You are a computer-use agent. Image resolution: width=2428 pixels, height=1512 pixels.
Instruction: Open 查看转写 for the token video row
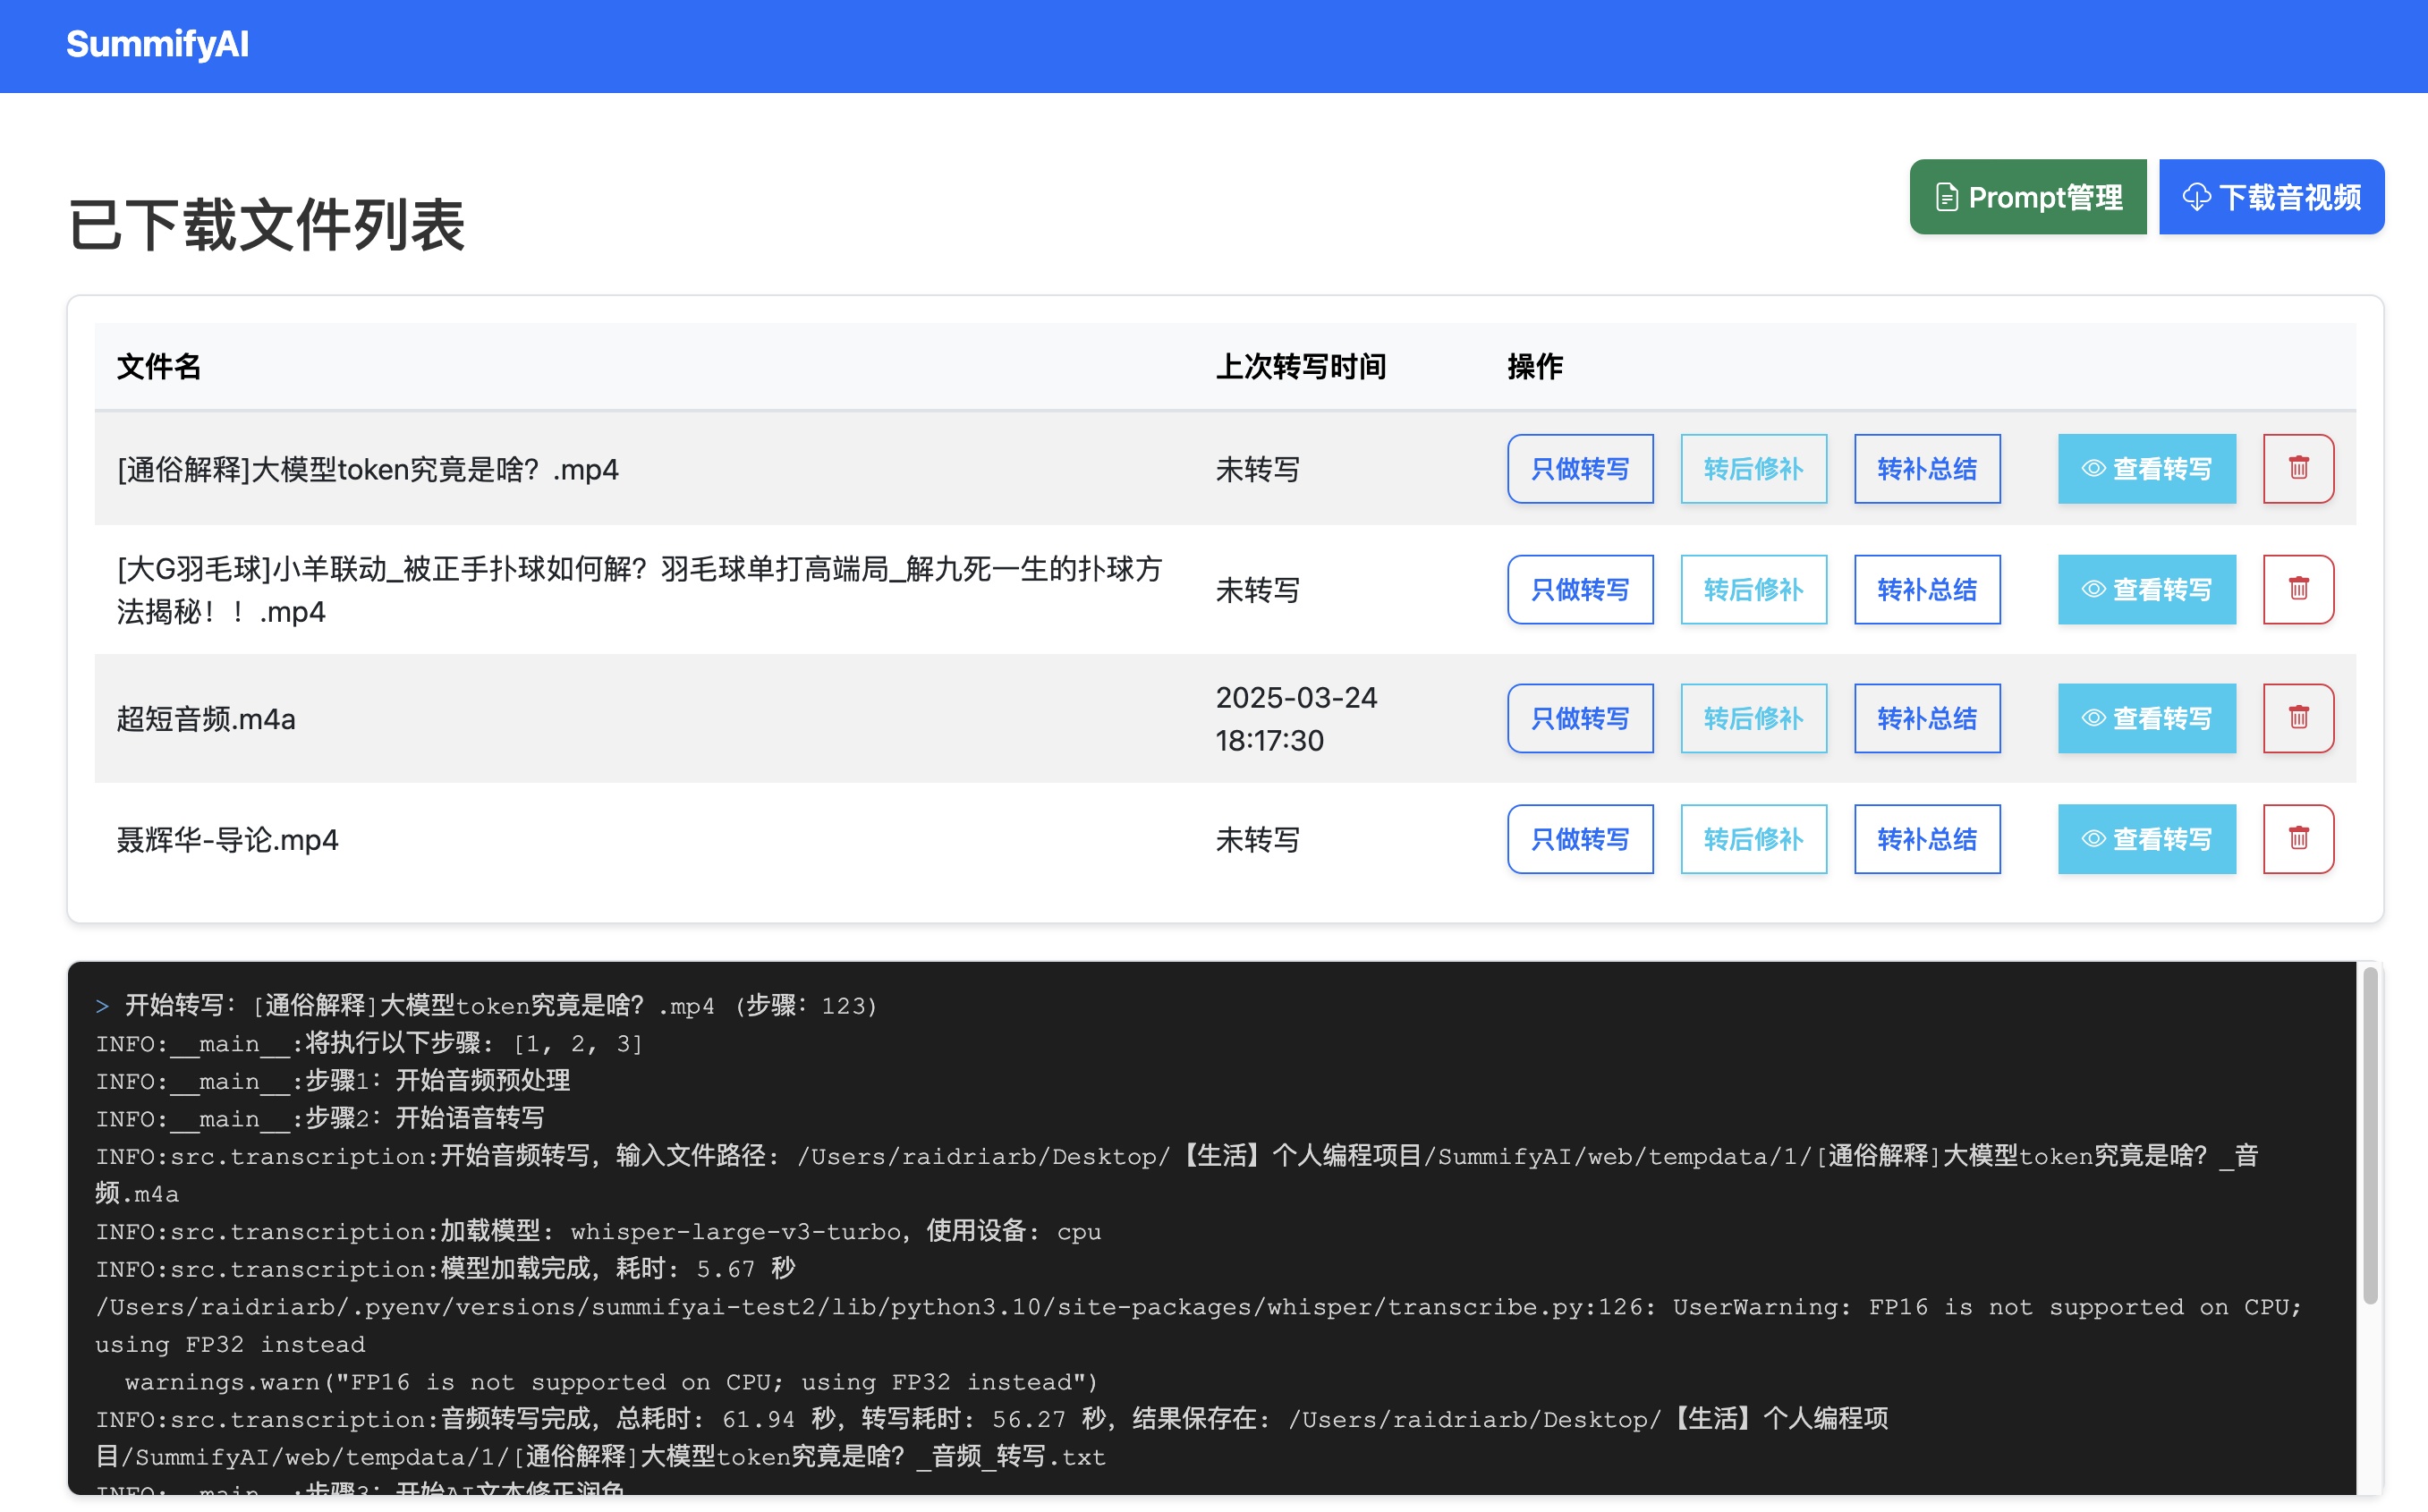[x=2146, y=468]
